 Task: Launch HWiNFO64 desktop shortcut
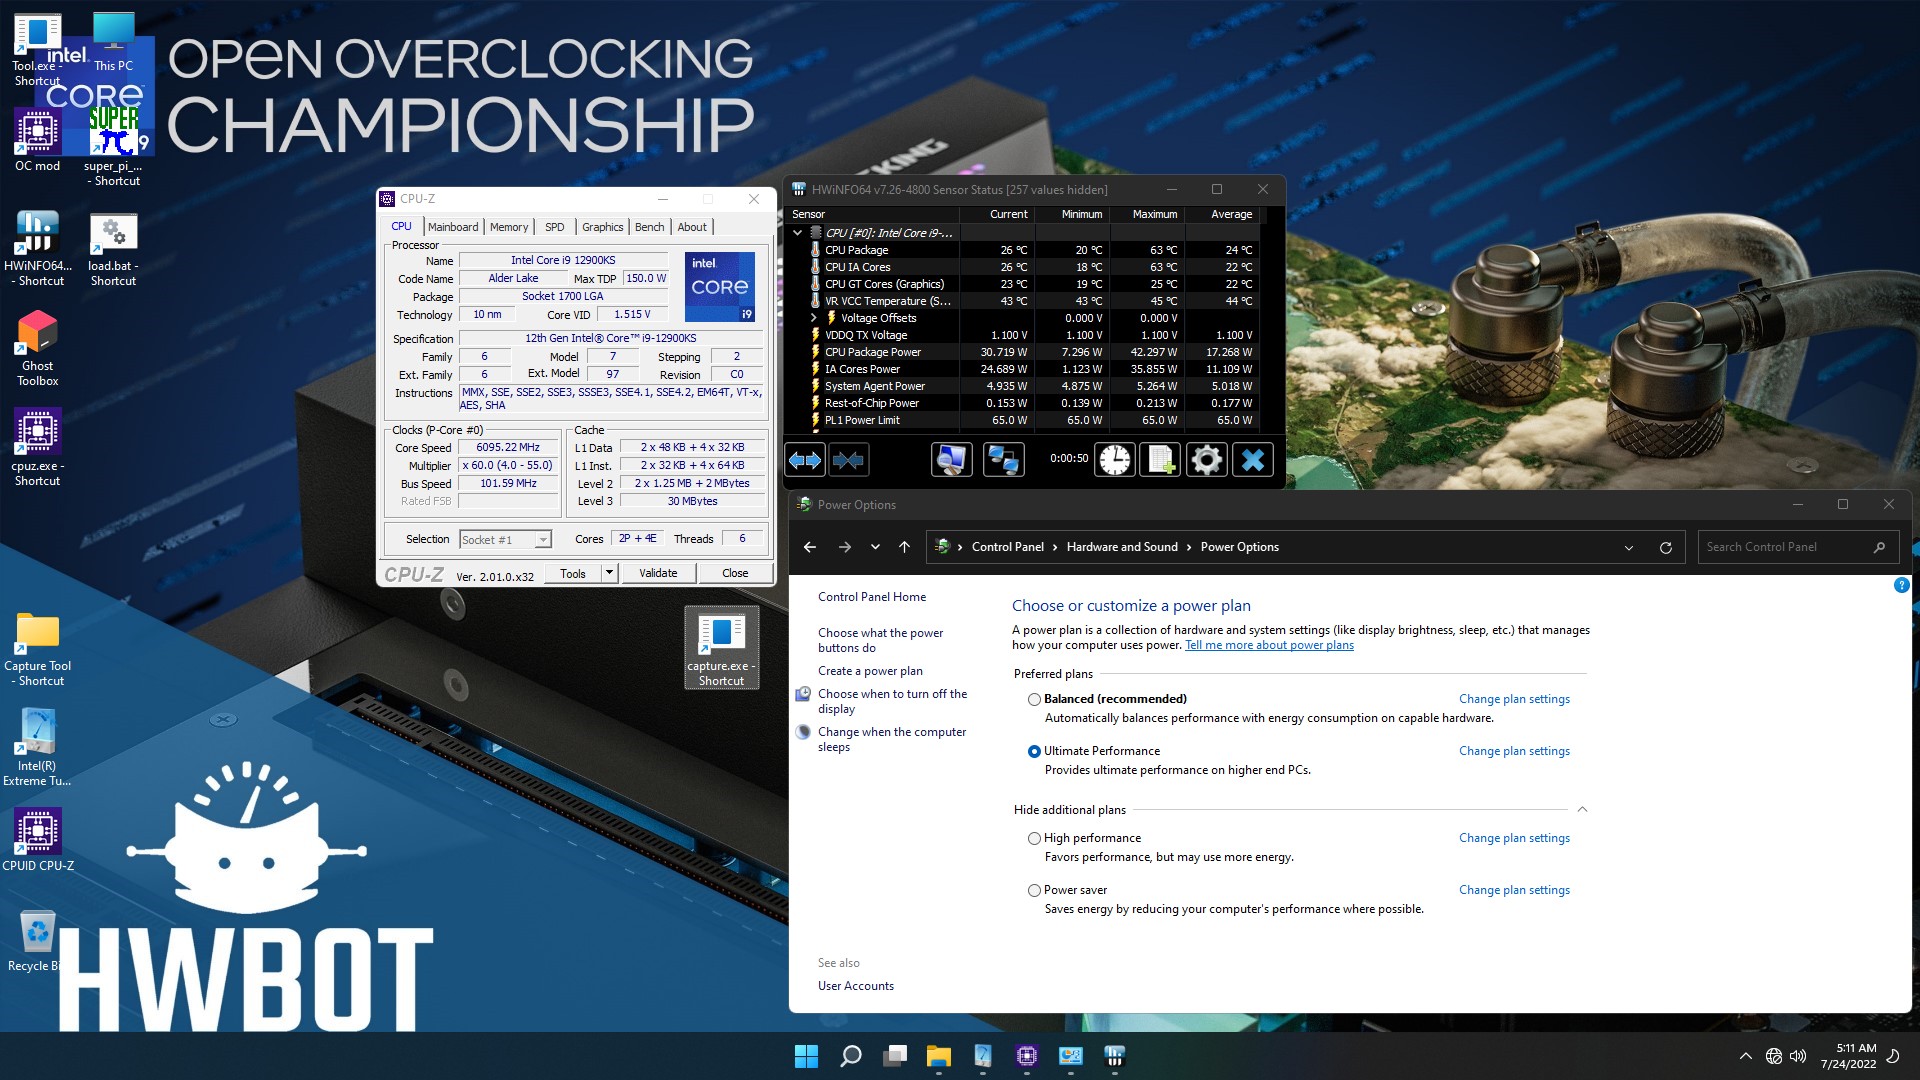[37, 248]
